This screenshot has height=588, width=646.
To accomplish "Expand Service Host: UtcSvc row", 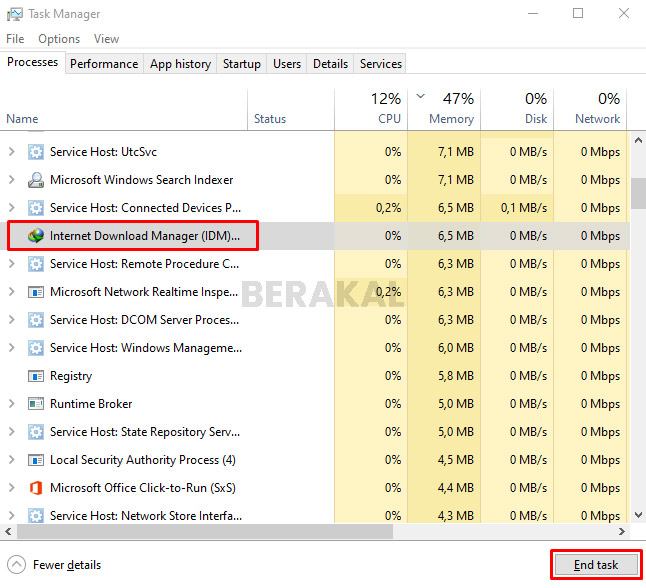I will 12,152.
